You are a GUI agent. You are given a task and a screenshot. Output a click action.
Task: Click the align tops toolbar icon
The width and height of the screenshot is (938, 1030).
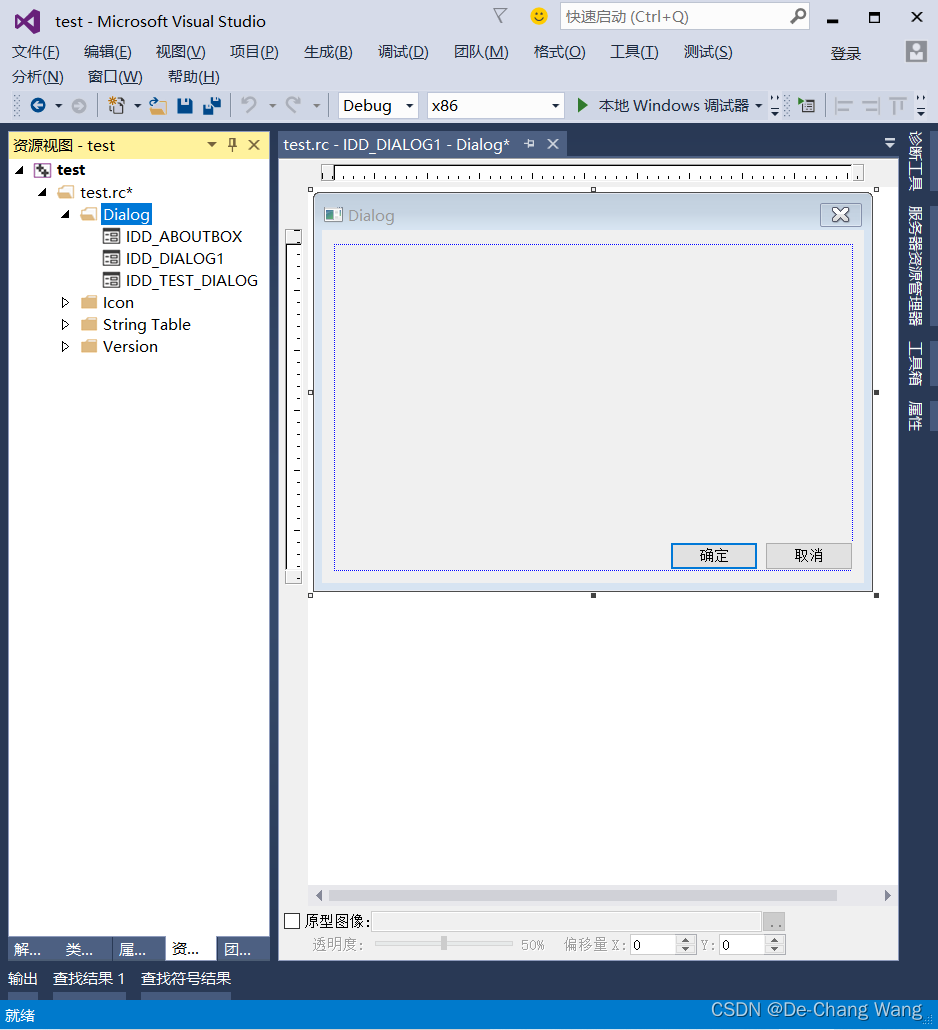(898, 106)
